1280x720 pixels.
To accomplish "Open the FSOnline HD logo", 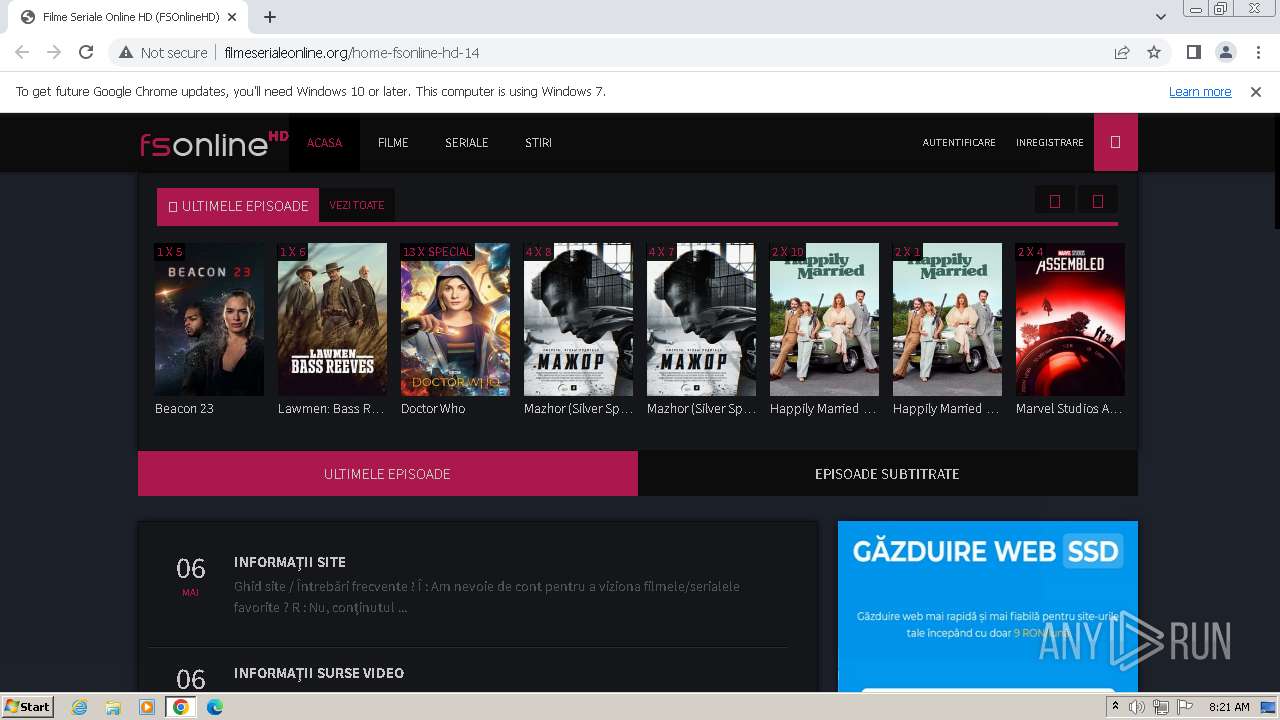I will pyautogui.click(x=214, y=143).
